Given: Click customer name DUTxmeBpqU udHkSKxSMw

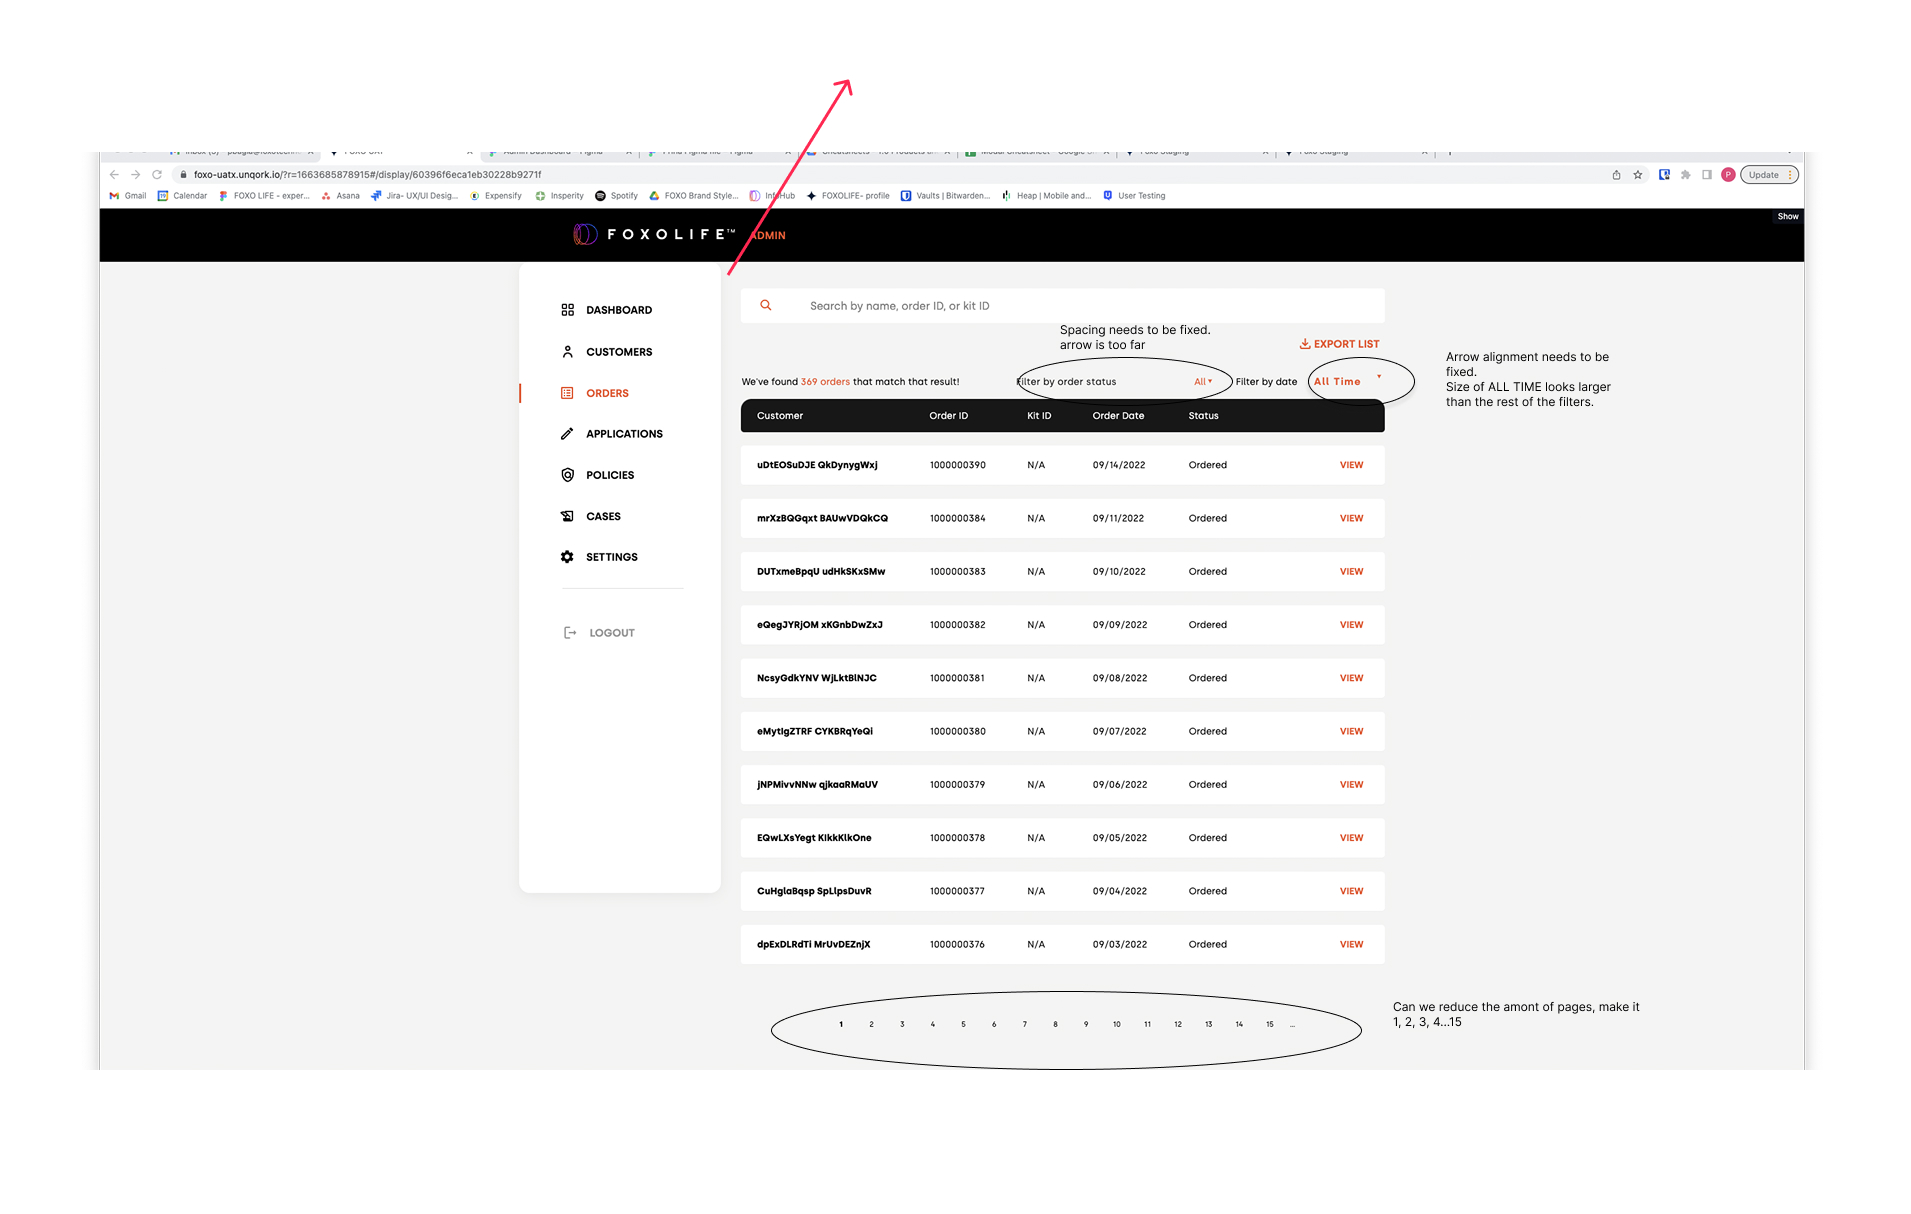Looking at the screenshot, I should pos(821,572).
